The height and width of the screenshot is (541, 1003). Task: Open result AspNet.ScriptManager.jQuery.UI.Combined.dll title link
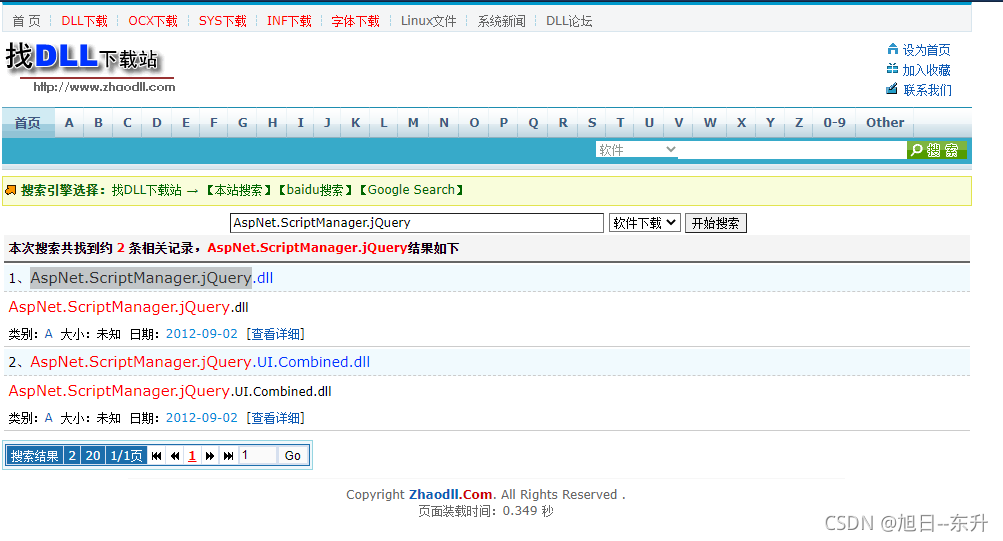coord(200,362)
